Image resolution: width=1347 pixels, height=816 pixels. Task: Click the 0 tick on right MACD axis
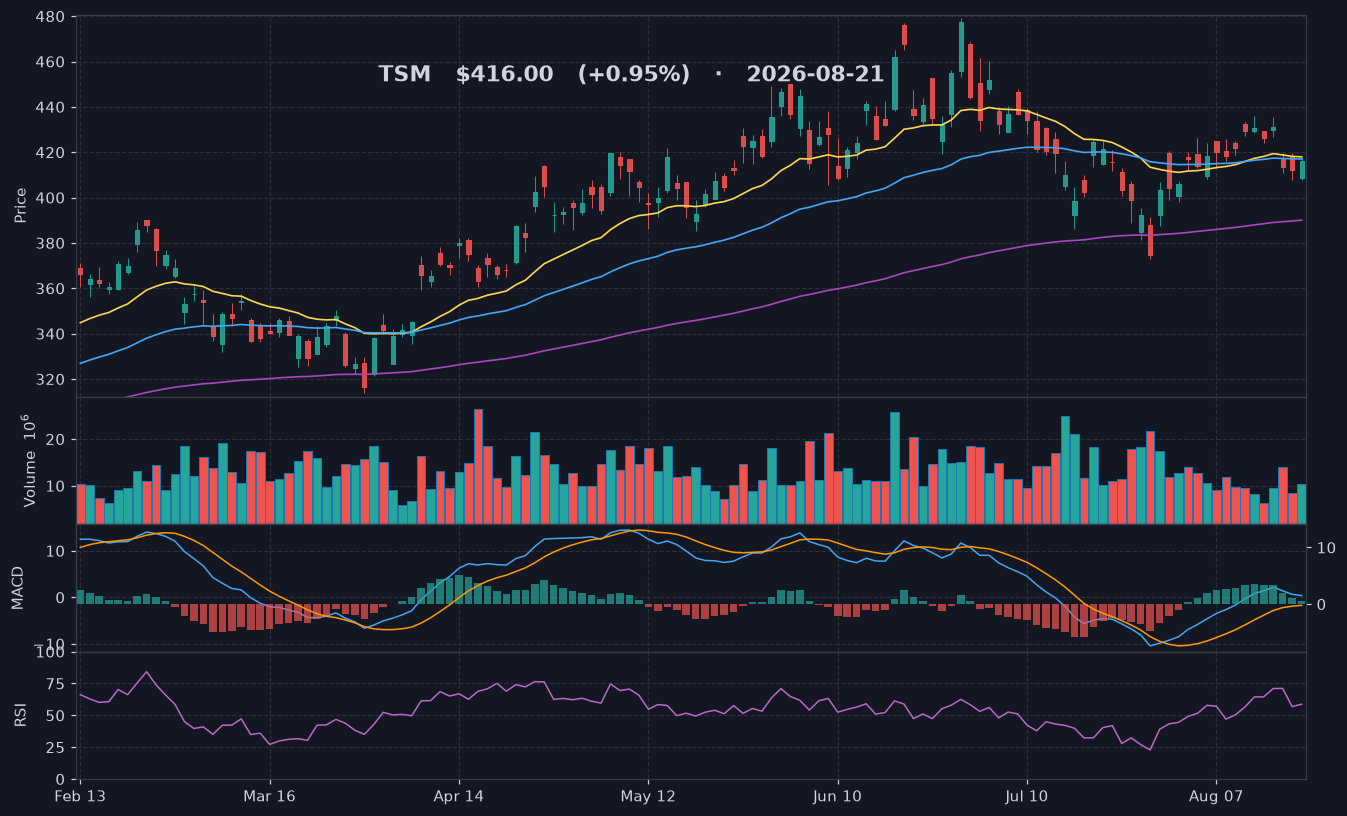(1321, 605)
